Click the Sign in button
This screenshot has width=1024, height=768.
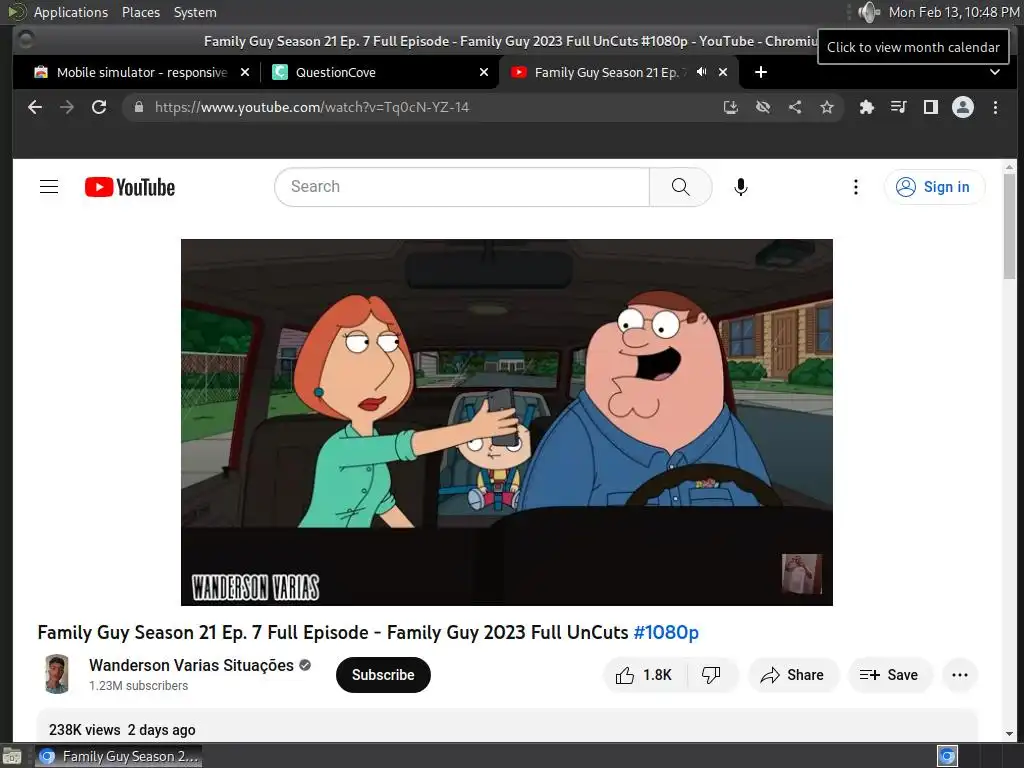[x=934, y=187]
